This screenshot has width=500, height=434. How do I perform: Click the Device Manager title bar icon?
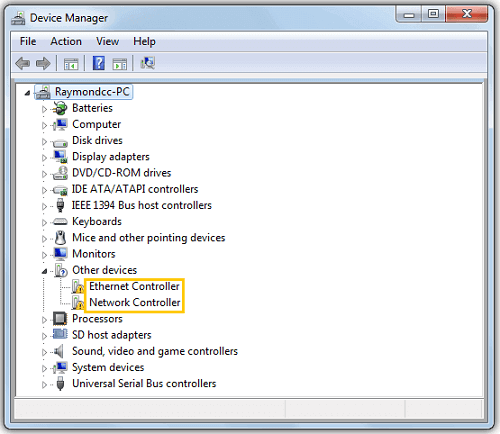(x=18, y=18)
